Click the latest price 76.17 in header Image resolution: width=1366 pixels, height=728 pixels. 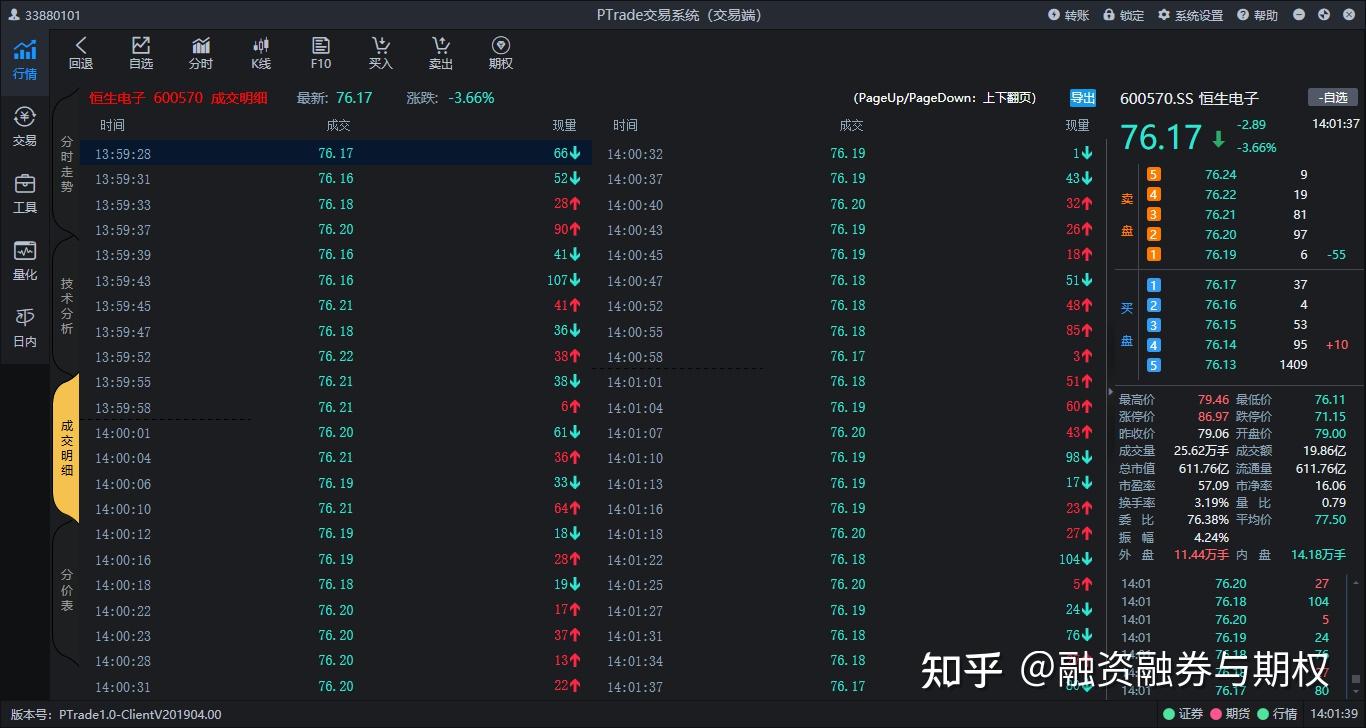coord(354,98)
